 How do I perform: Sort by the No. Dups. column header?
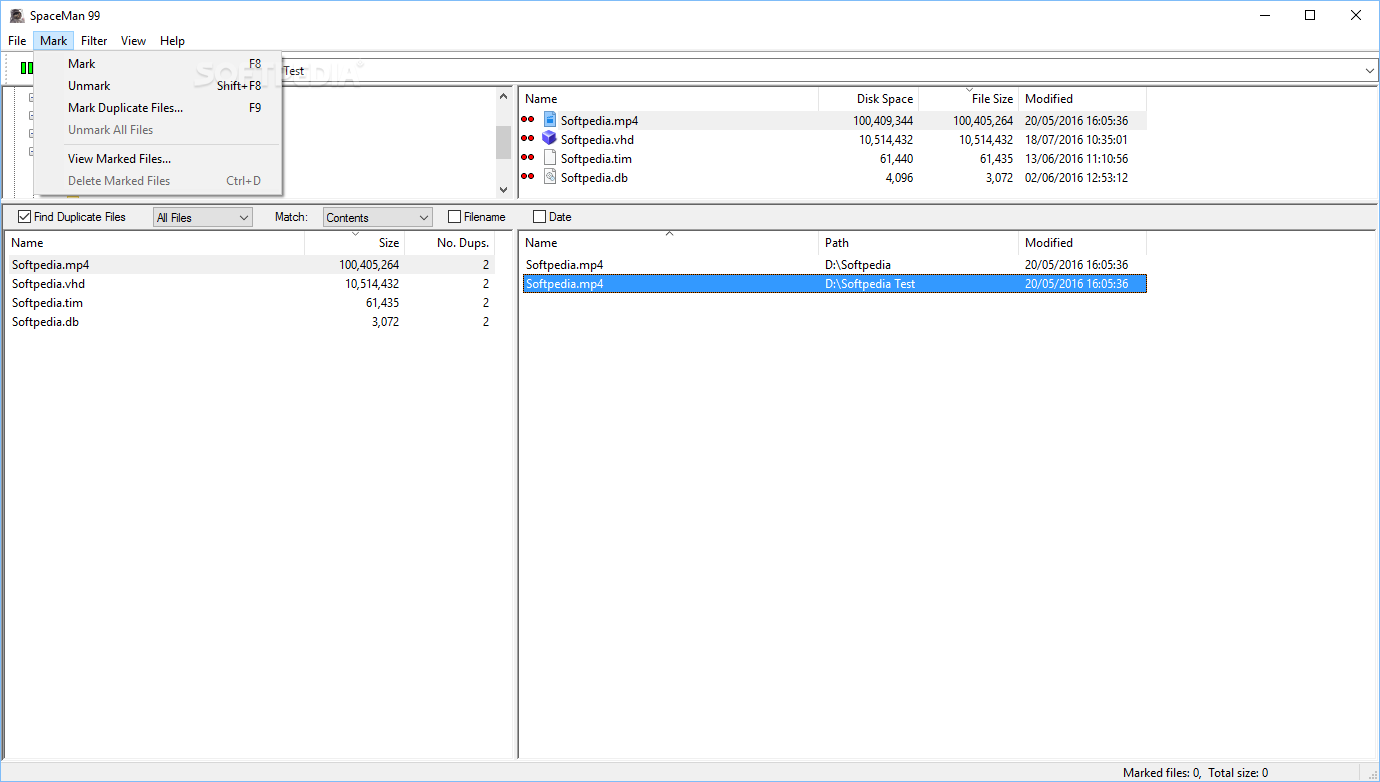449,243
